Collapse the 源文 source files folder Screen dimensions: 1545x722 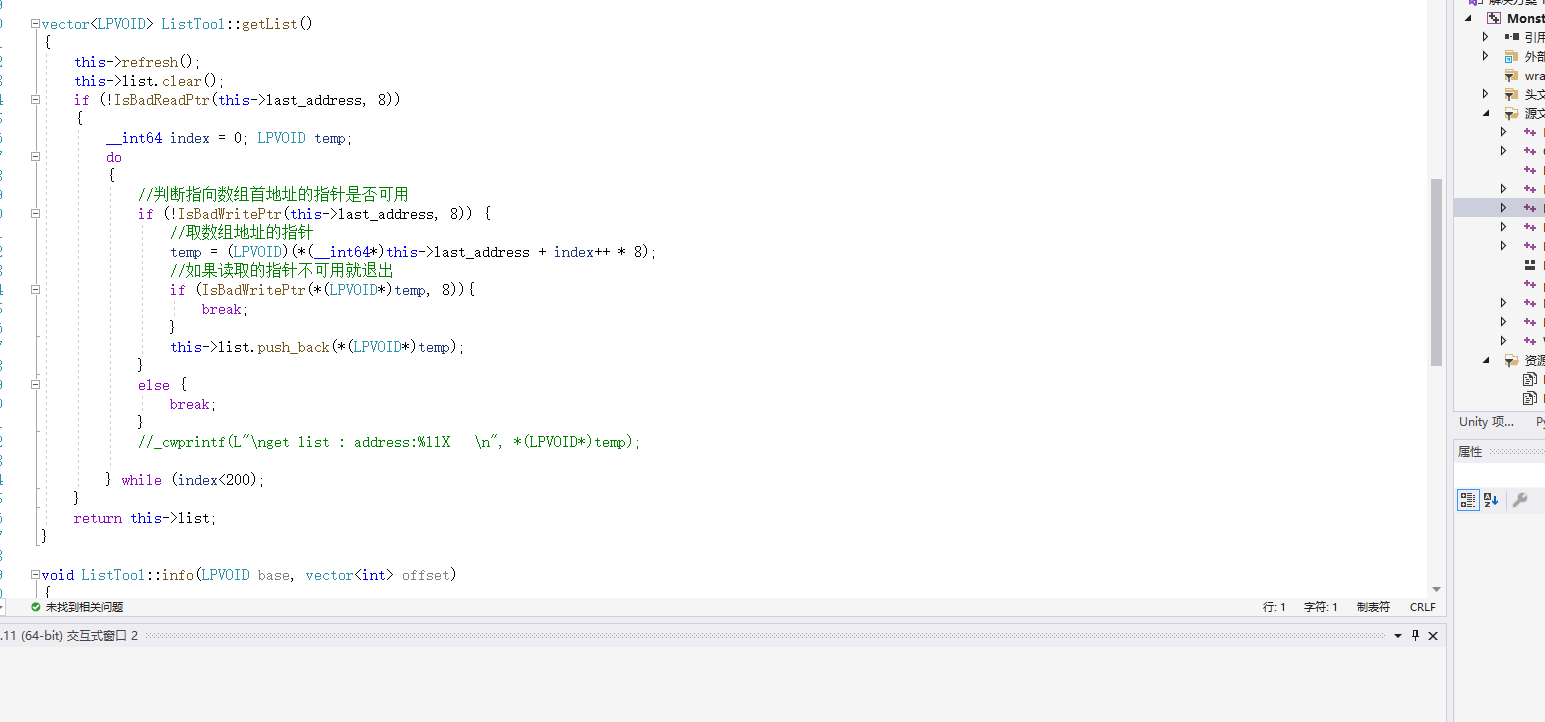[1486, 113]
